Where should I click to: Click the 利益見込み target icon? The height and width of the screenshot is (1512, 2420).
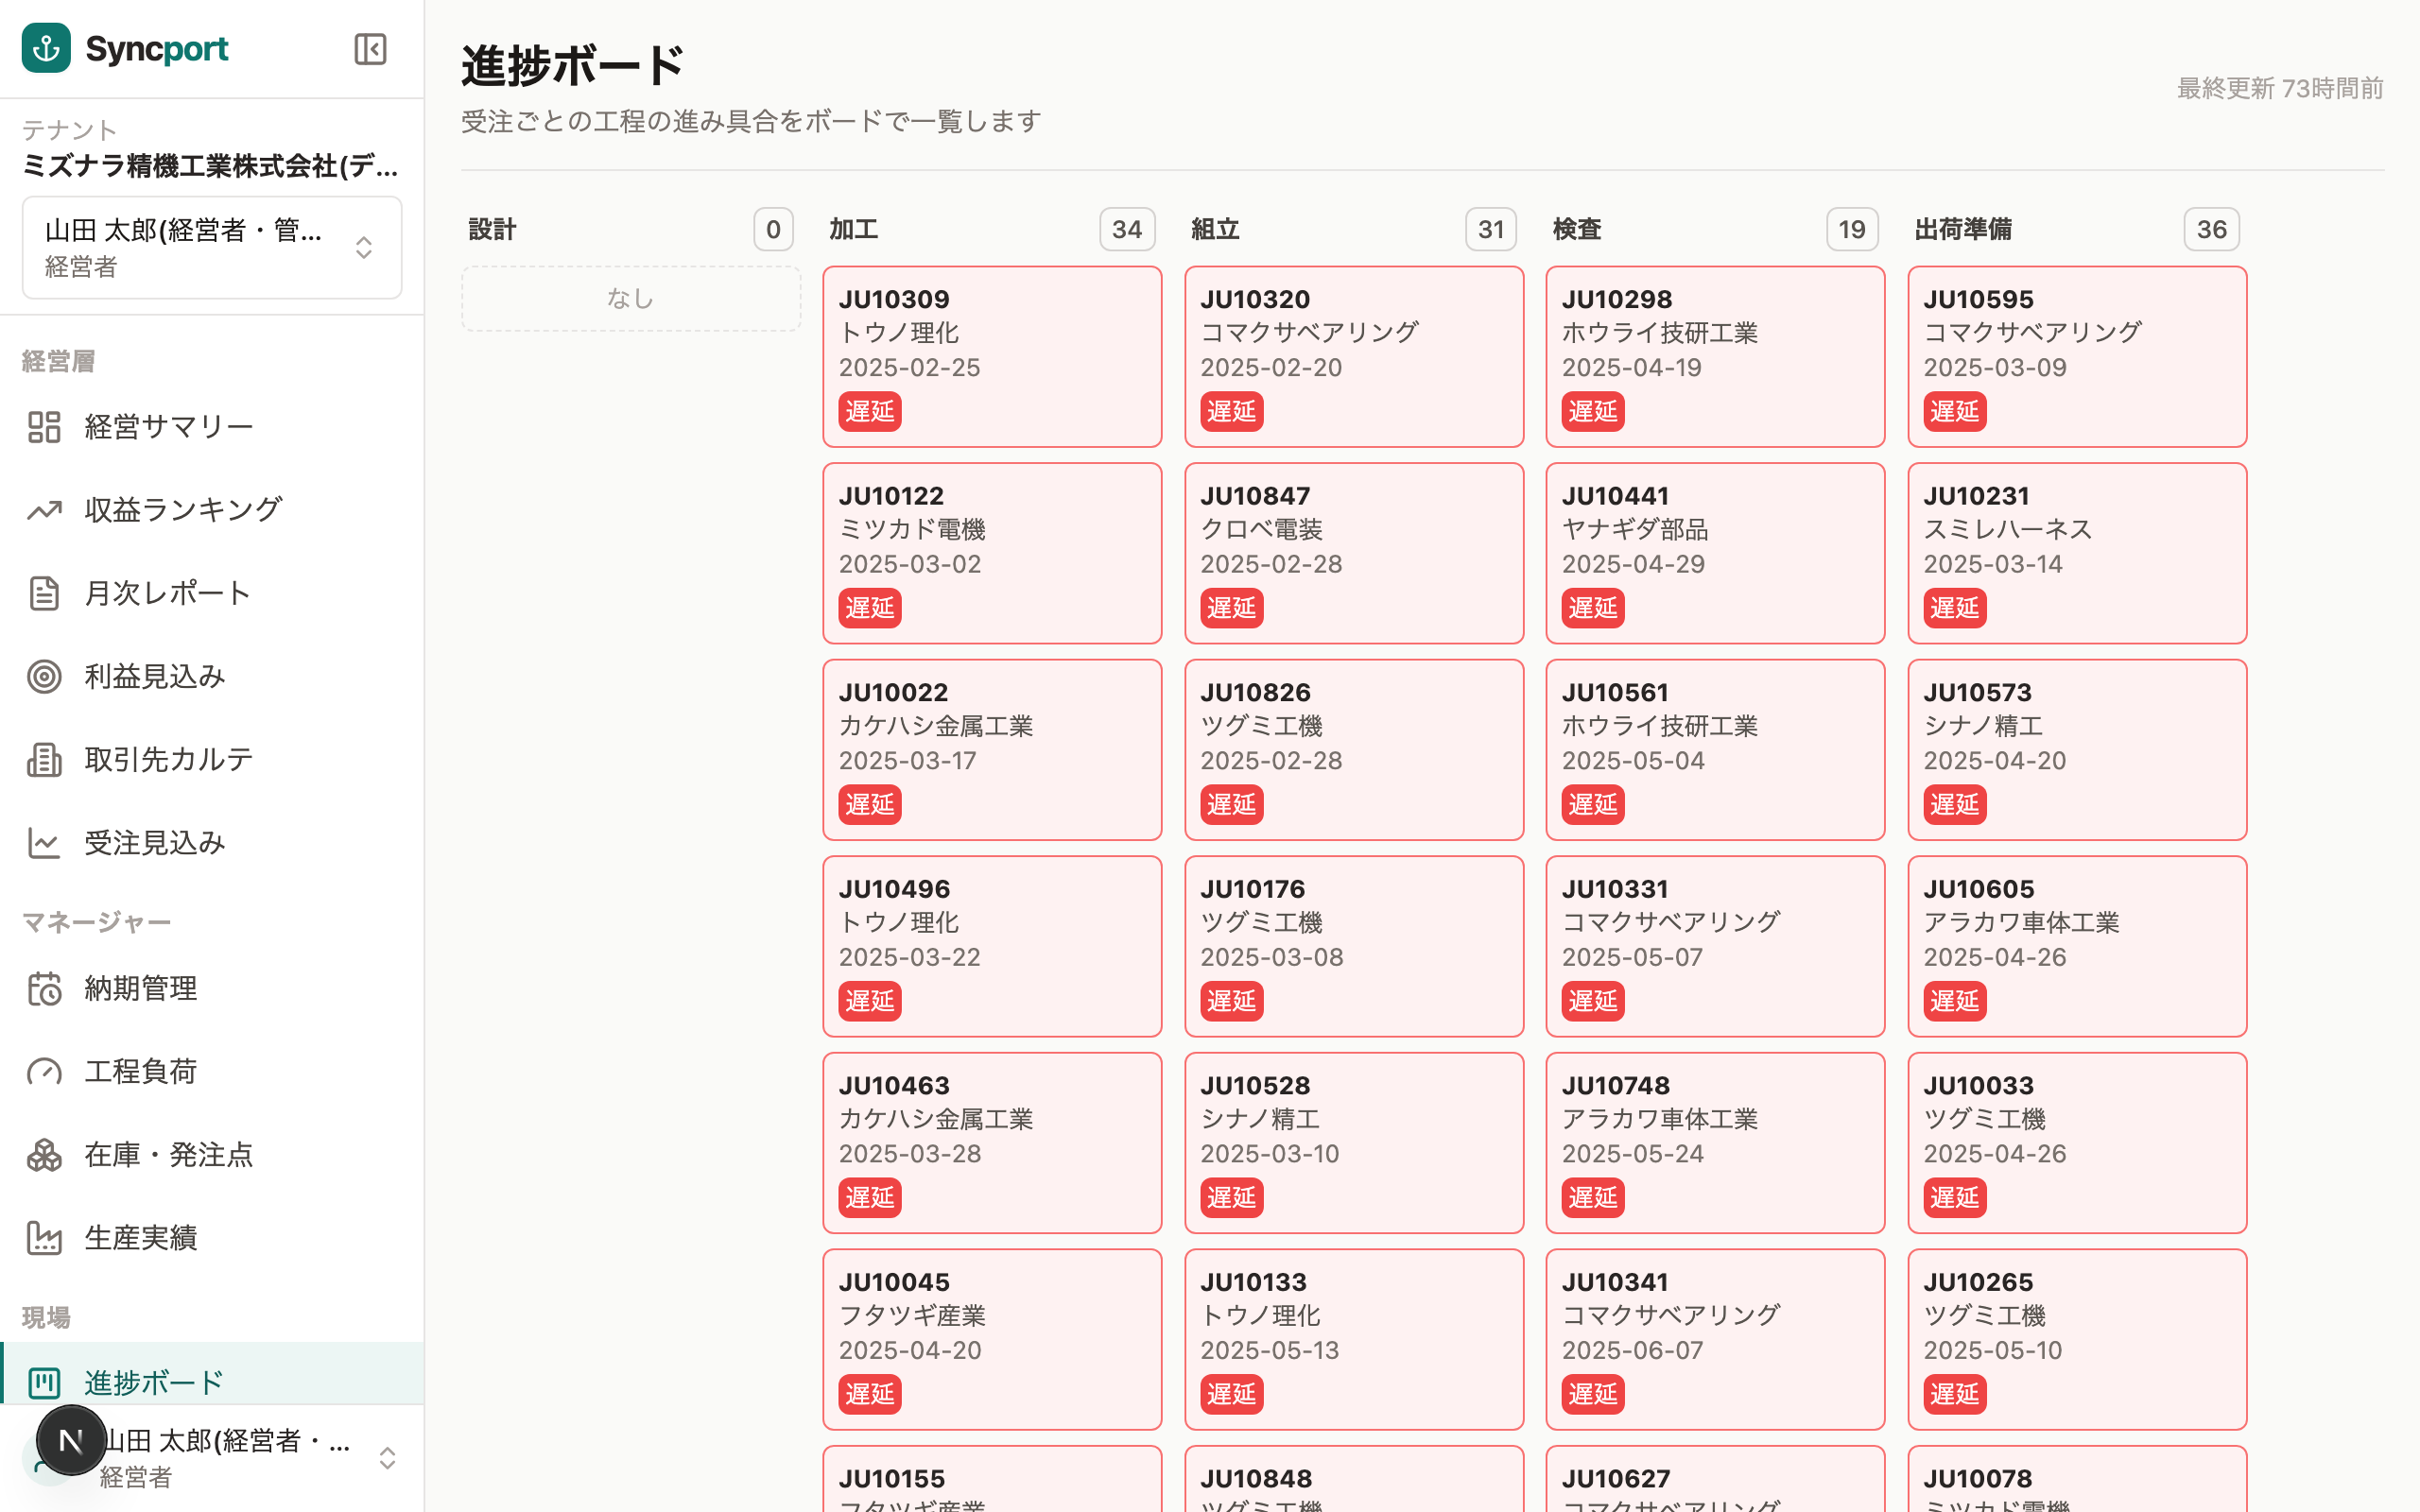click(44, 677)
